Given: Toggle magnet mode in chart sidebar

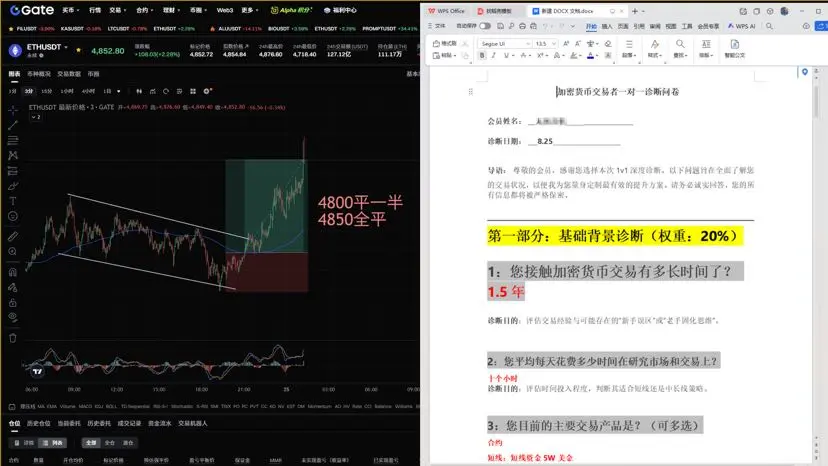Looking at the screenshot, I should click(x=13, y=272).
